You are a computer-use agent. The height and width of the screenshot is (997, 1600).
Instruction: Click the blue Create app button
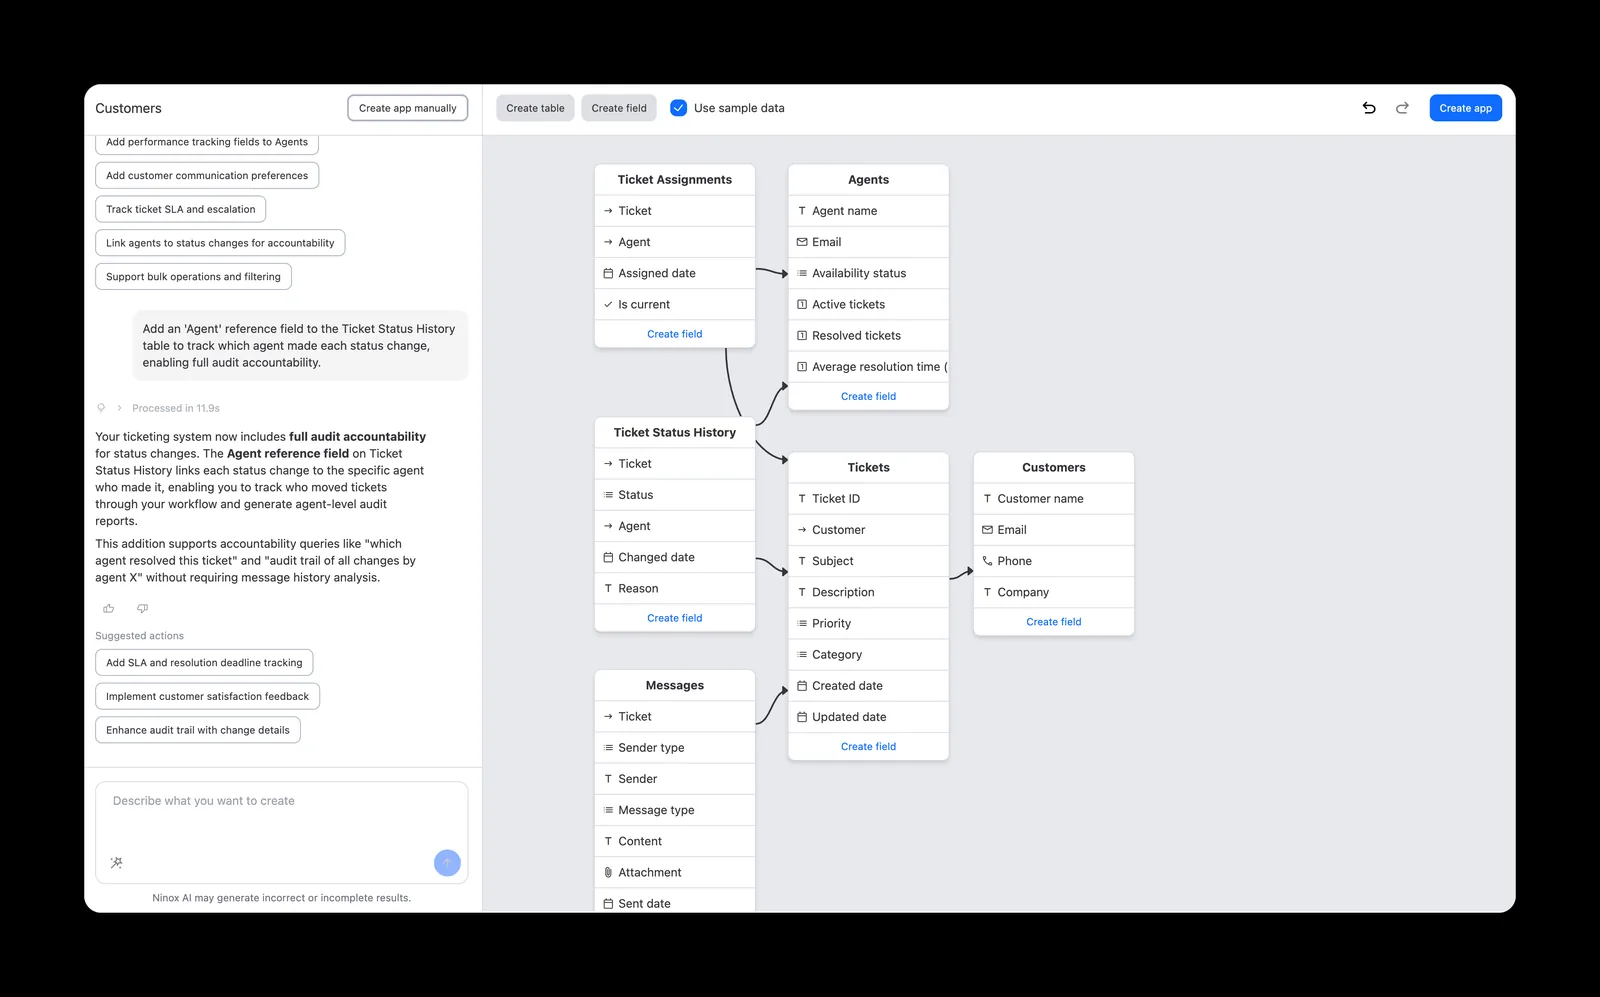point(1465,108)
